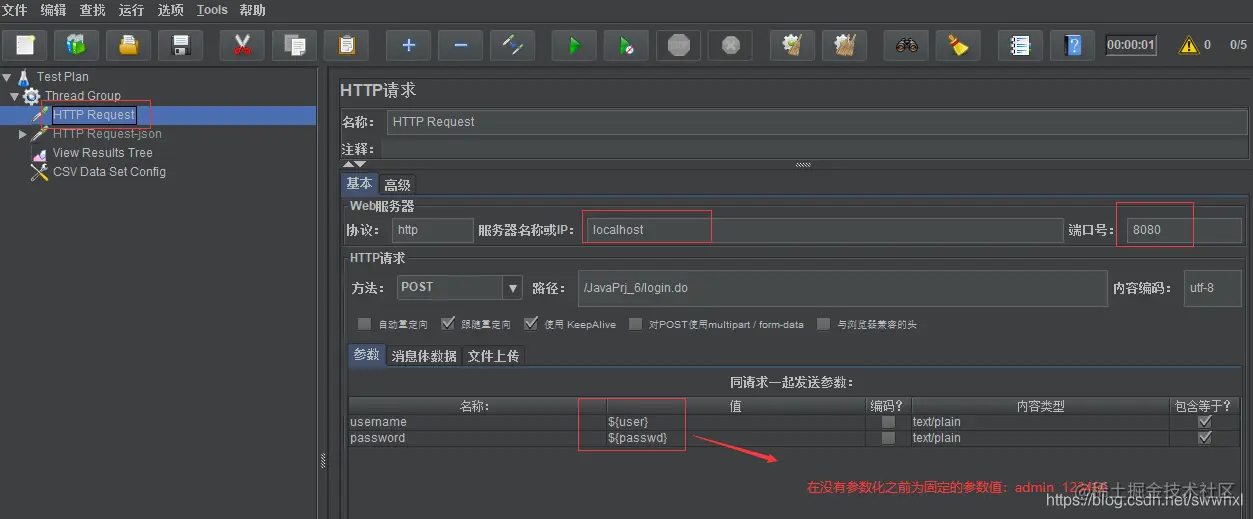Open the Templates toolbar icon
The image size is (1253, 519).
[76, 45]
